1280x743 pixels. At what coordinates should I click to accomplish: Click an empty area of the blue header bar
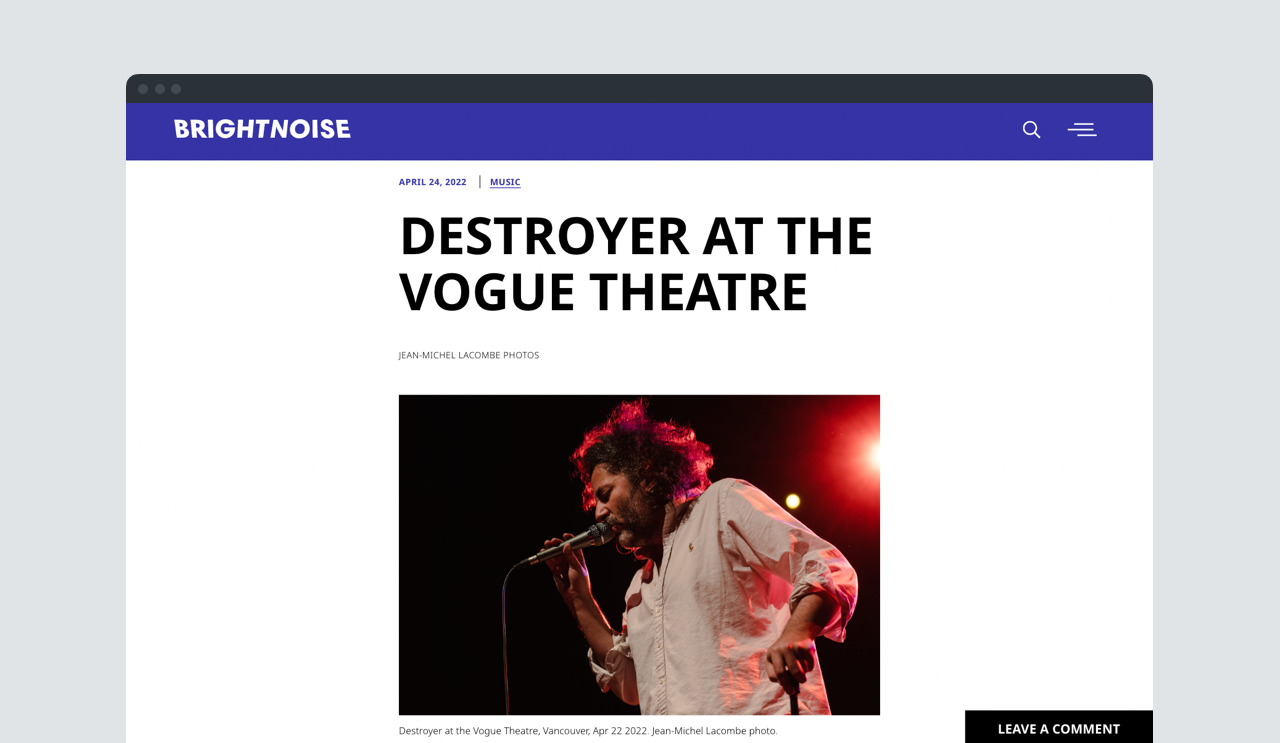(x=680, y=131)
